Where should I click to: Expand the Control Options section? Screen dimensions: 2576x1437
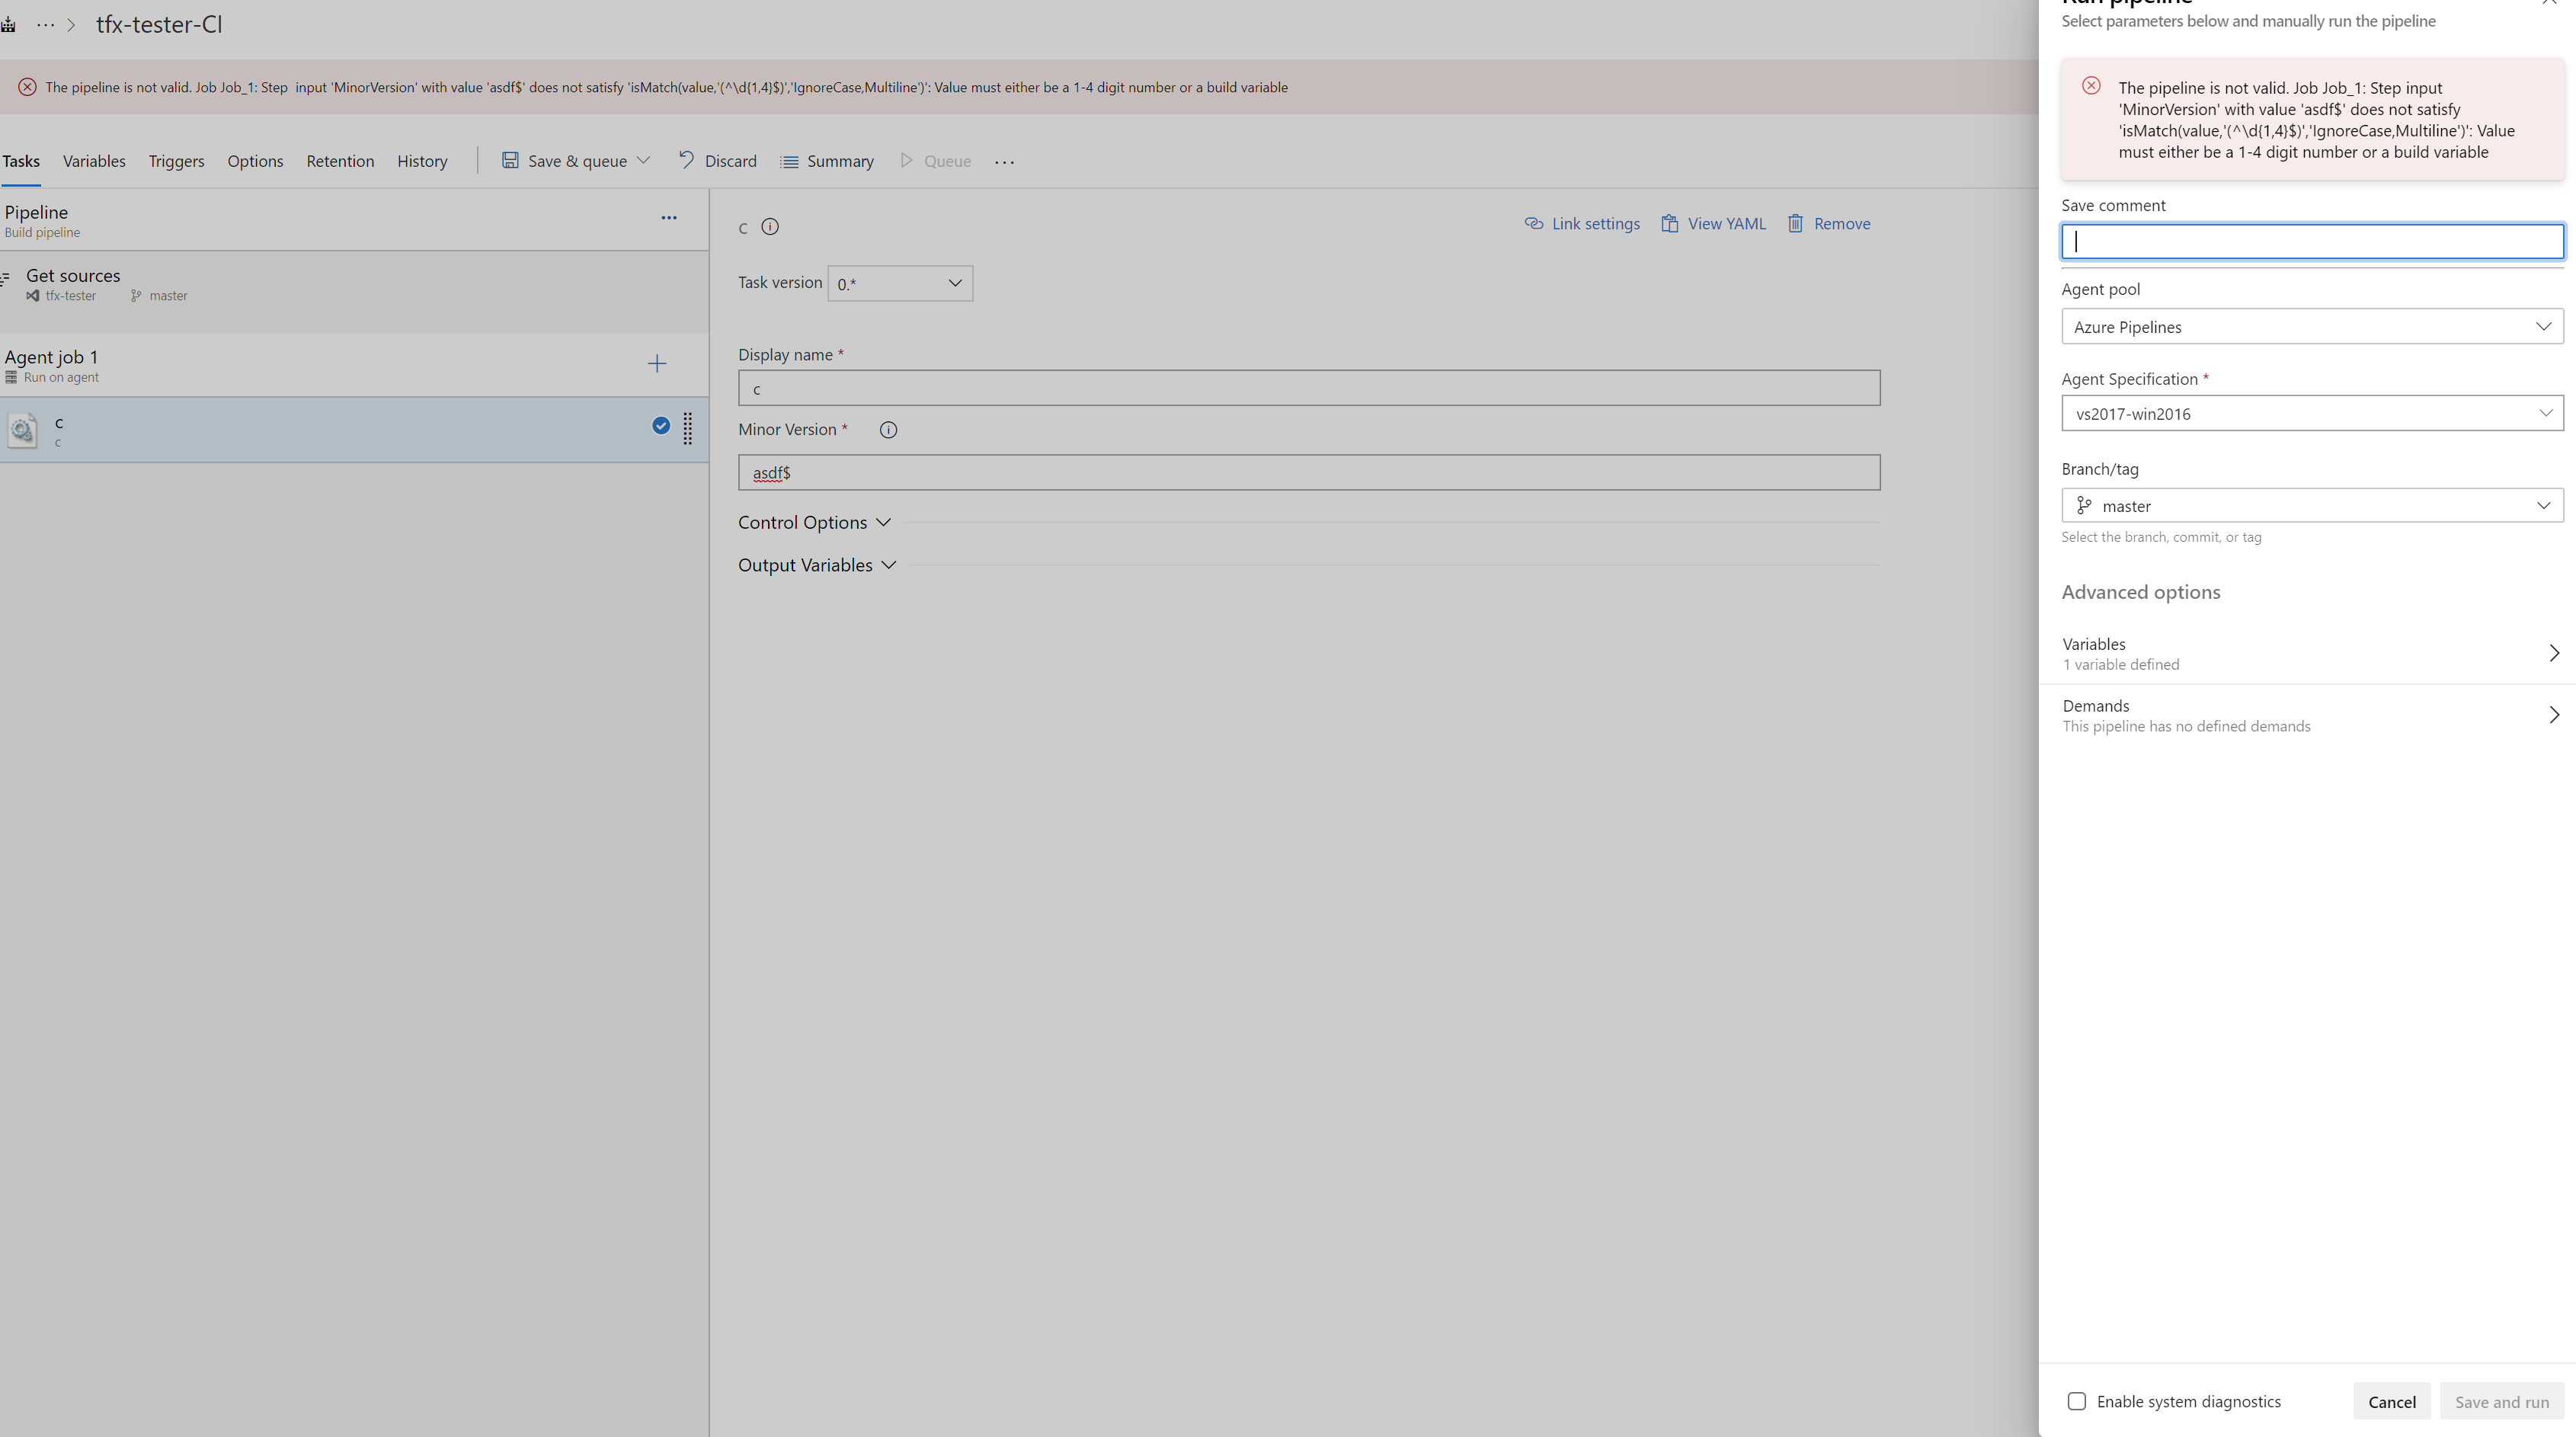click(x=814, y=523)
